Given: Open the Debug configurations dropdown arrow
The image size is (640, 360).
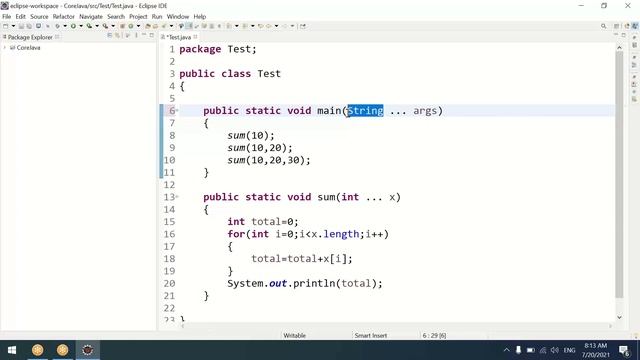Looking at the screenshot, I should [x=65, y=26].
